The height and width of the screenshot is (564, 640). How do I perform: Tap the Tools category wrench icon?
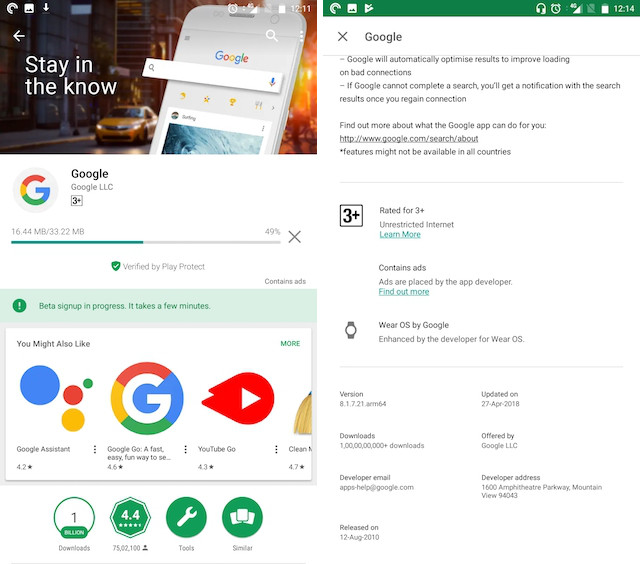[186, 517]
